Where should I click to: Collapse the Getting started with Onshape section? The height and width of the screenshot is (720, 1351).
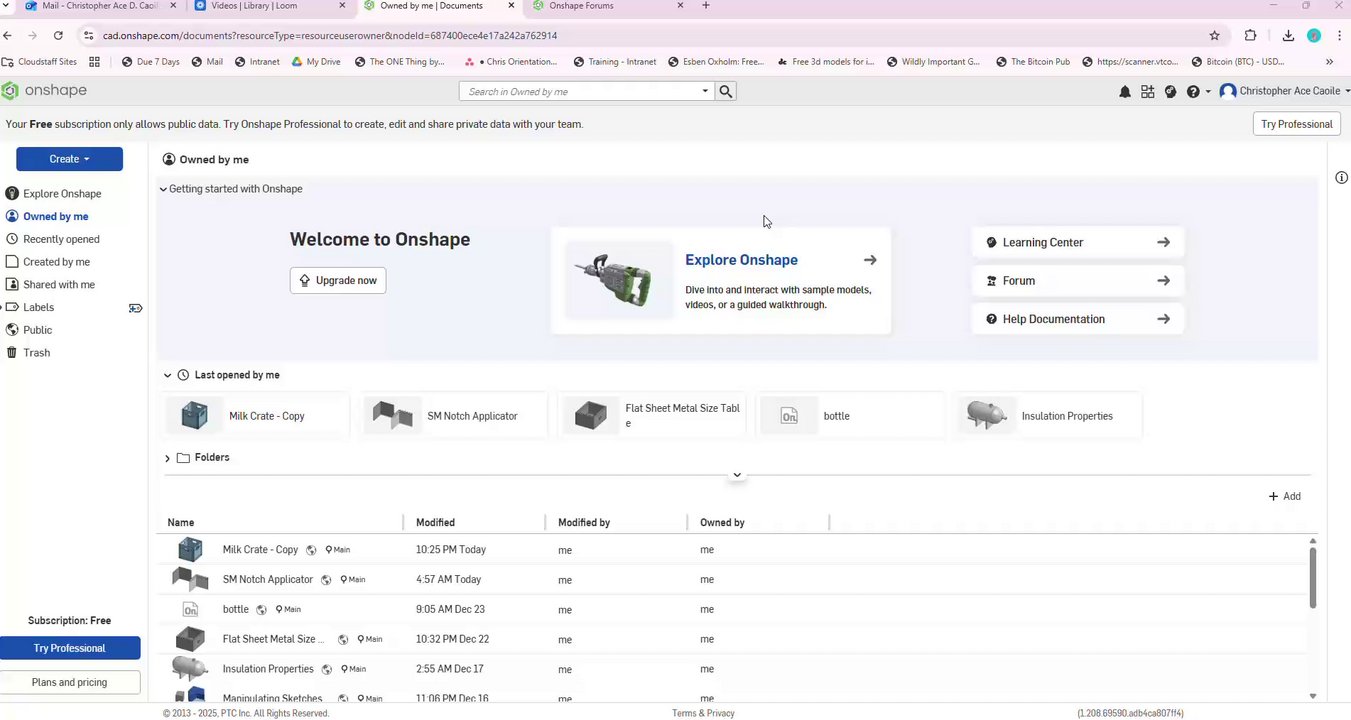click(x=163, y=189)
